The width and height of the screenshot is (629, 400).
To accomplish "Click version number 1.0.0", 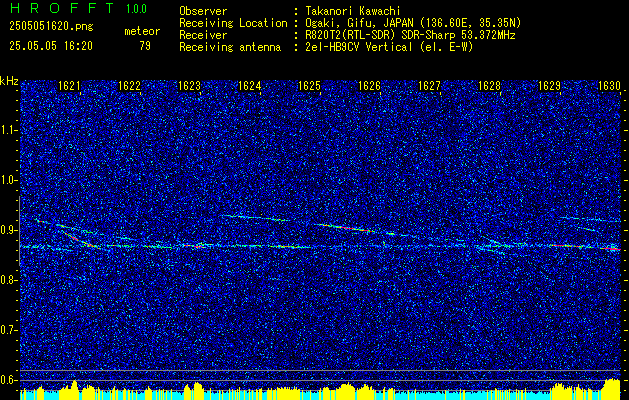I will click(136, 8).
